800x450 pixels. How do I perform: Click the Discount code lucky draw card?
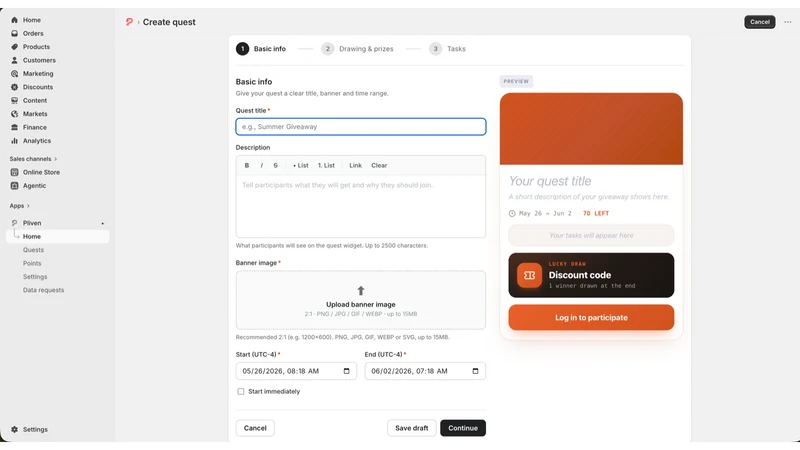pos(591,276)
